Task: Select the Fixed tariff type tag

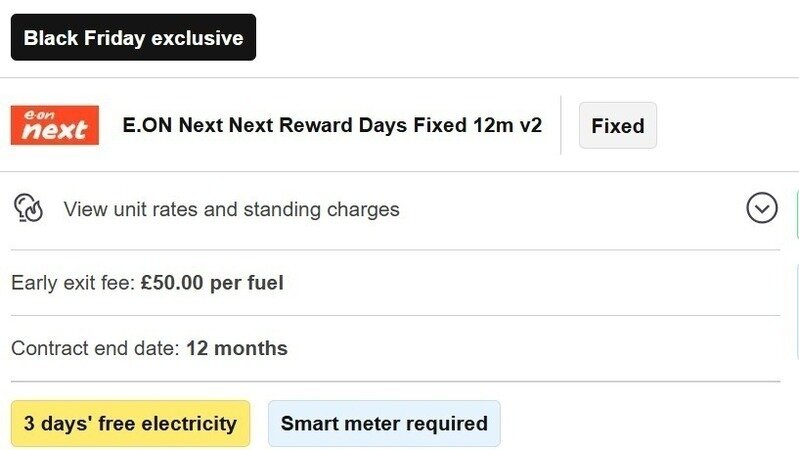Action: click(618, 126)
